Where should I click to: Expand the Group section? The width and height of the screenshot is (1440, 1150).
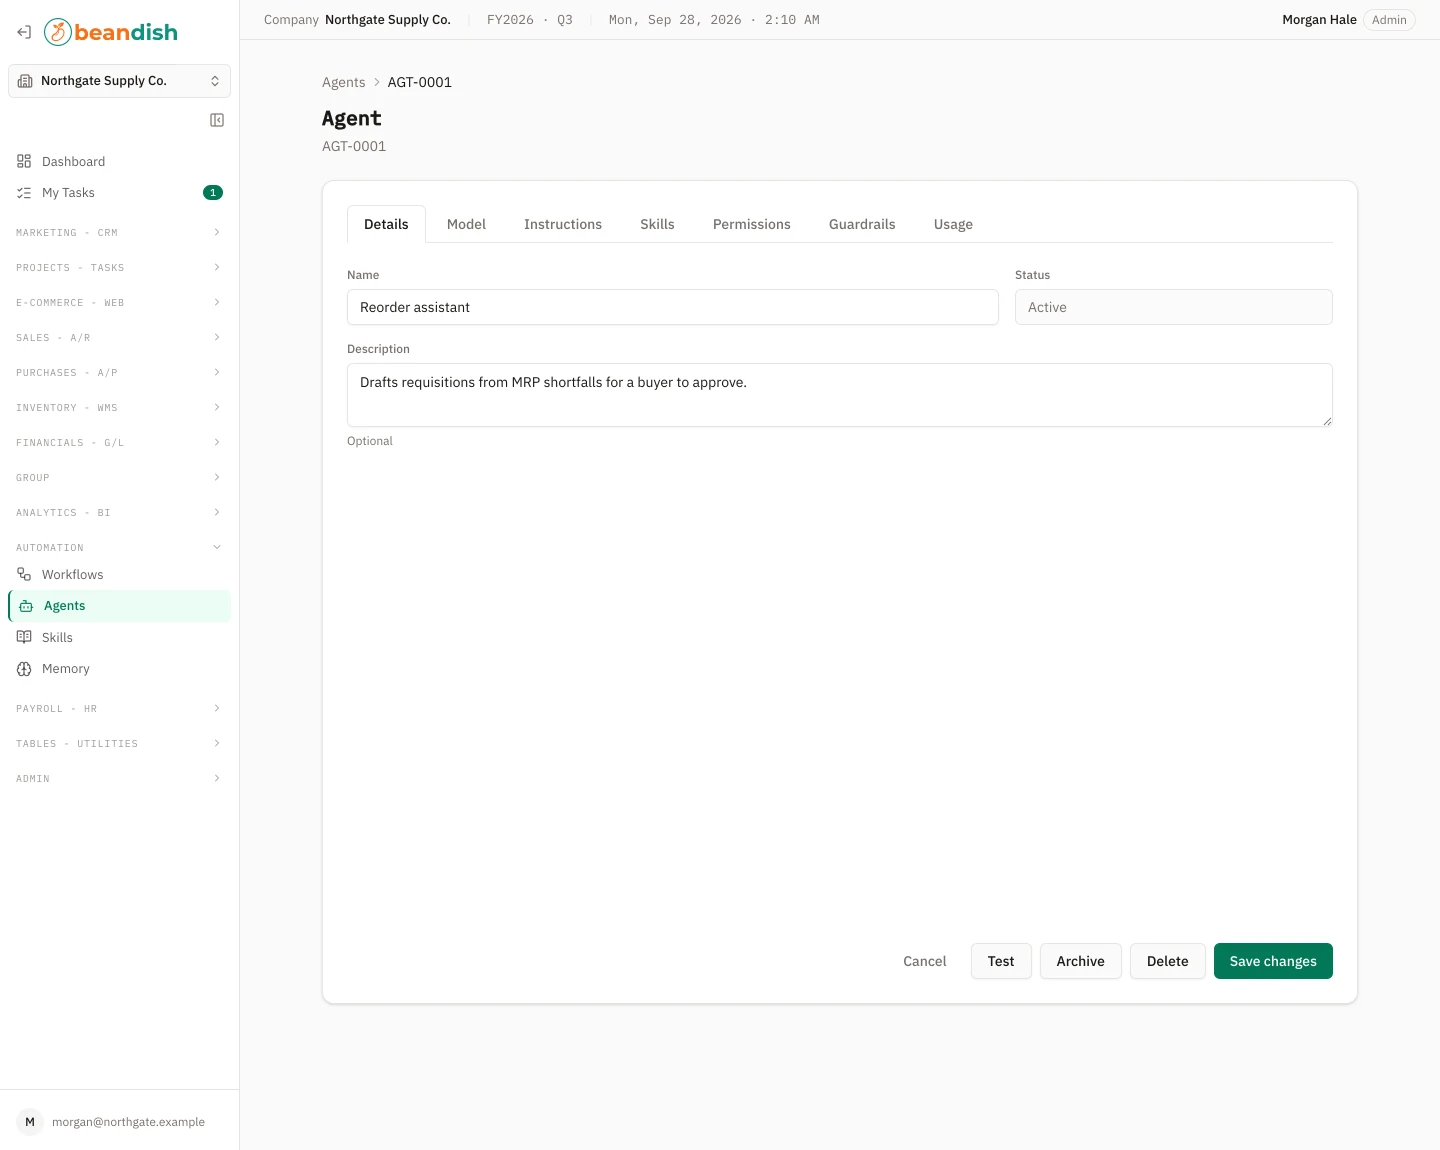[x=120, y=478]
